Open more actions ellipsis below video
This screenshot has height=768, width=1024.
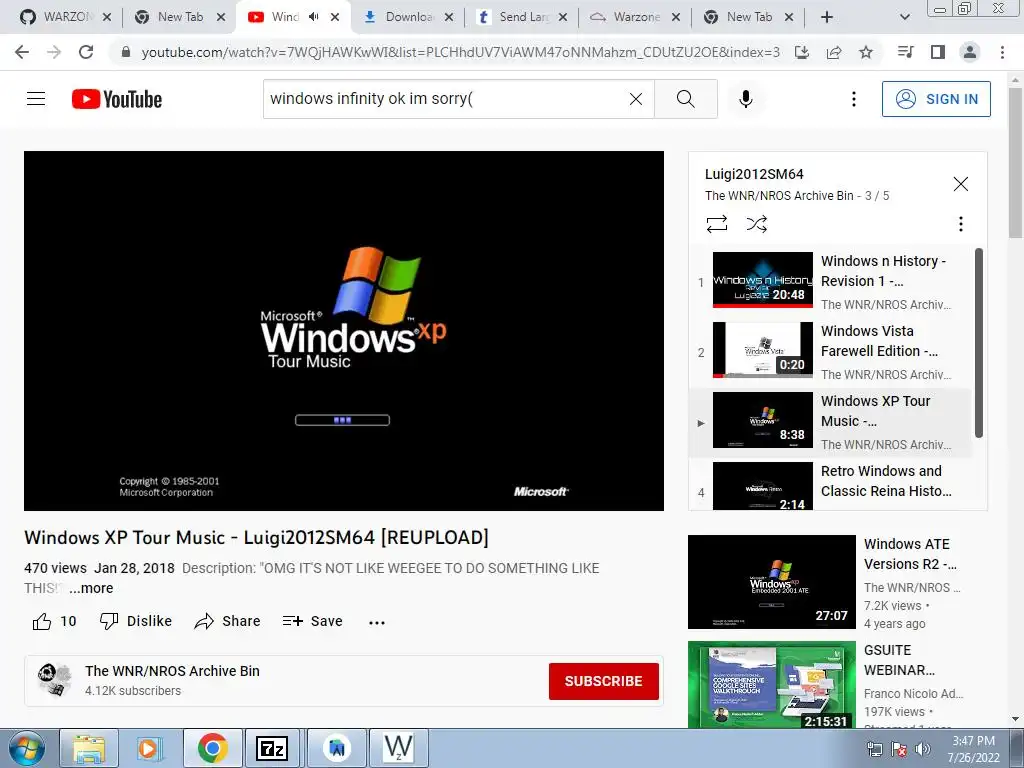tap(377, 622)
